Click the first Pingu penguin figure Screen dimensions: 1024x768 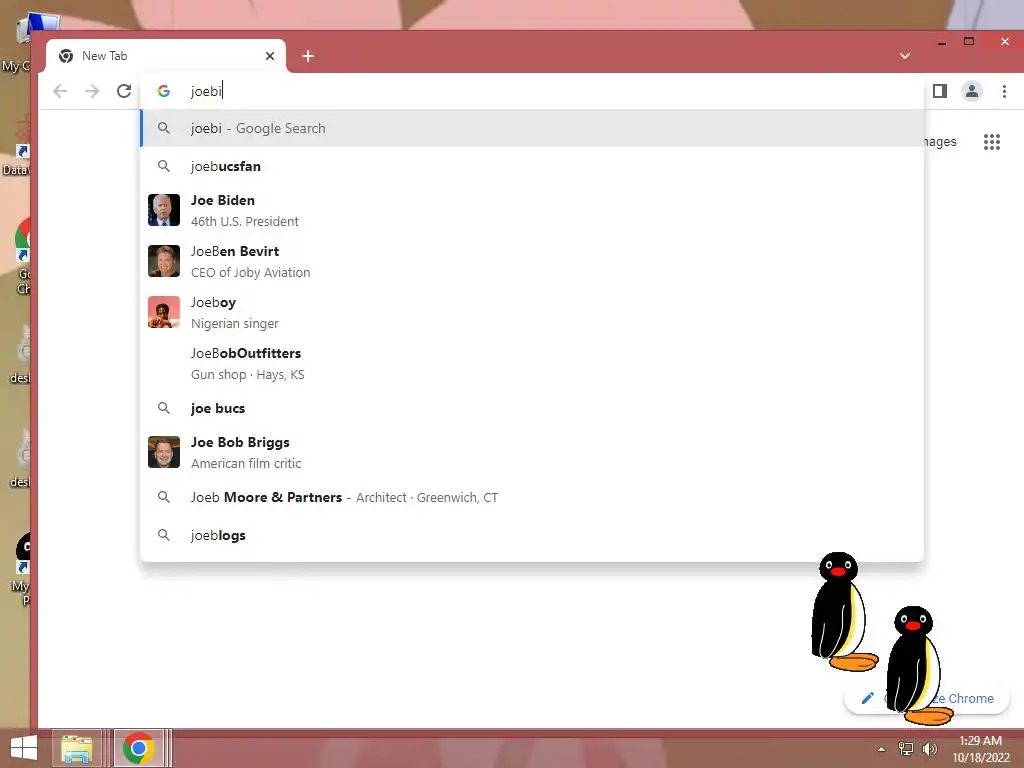[x=842, y=612]
